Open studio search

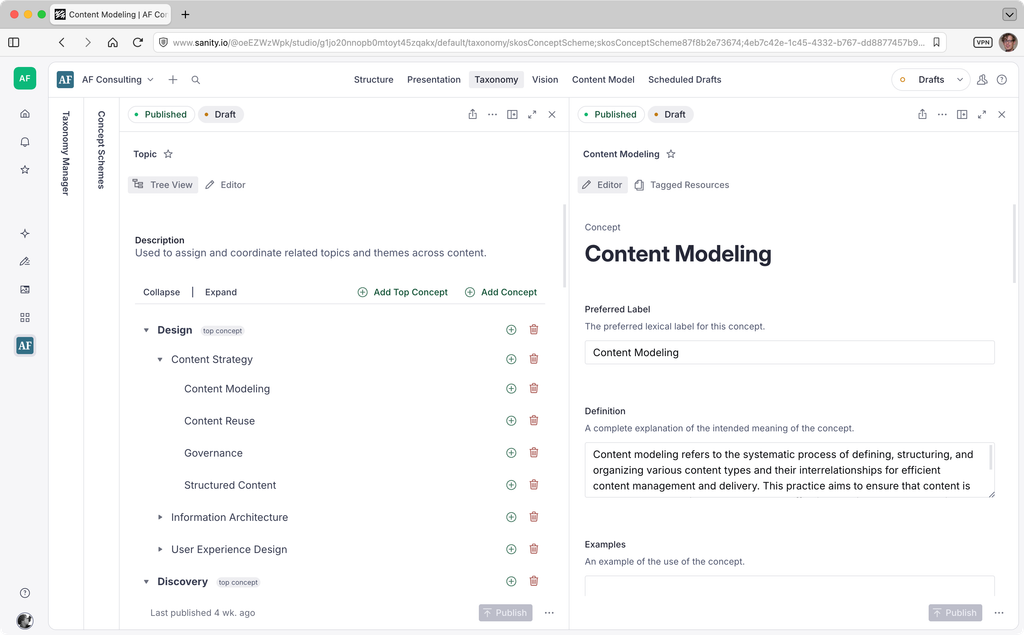coord(195,80)
